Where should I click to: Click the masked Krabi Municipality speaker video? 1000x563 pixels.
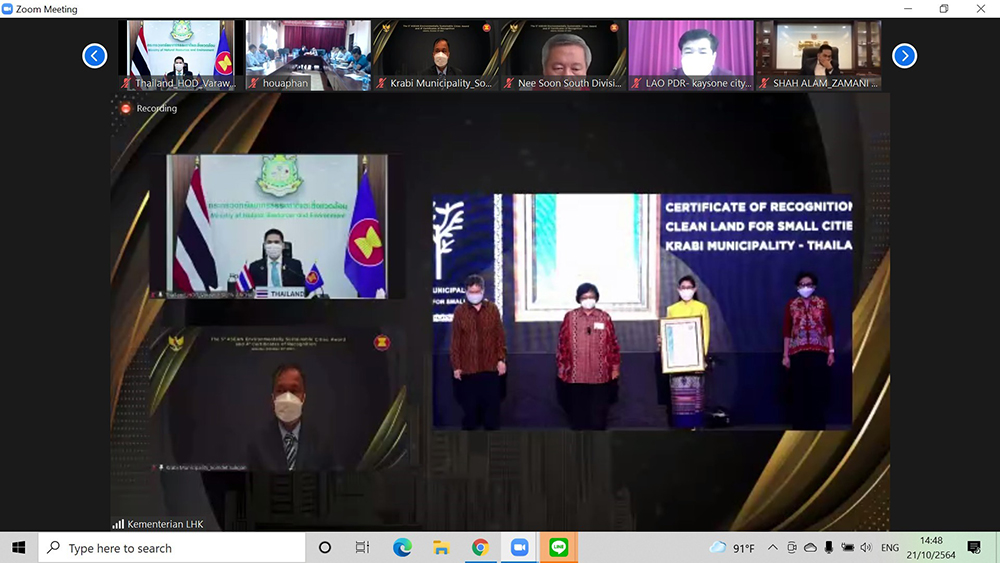pyautogui.click(x=278, y=400)
